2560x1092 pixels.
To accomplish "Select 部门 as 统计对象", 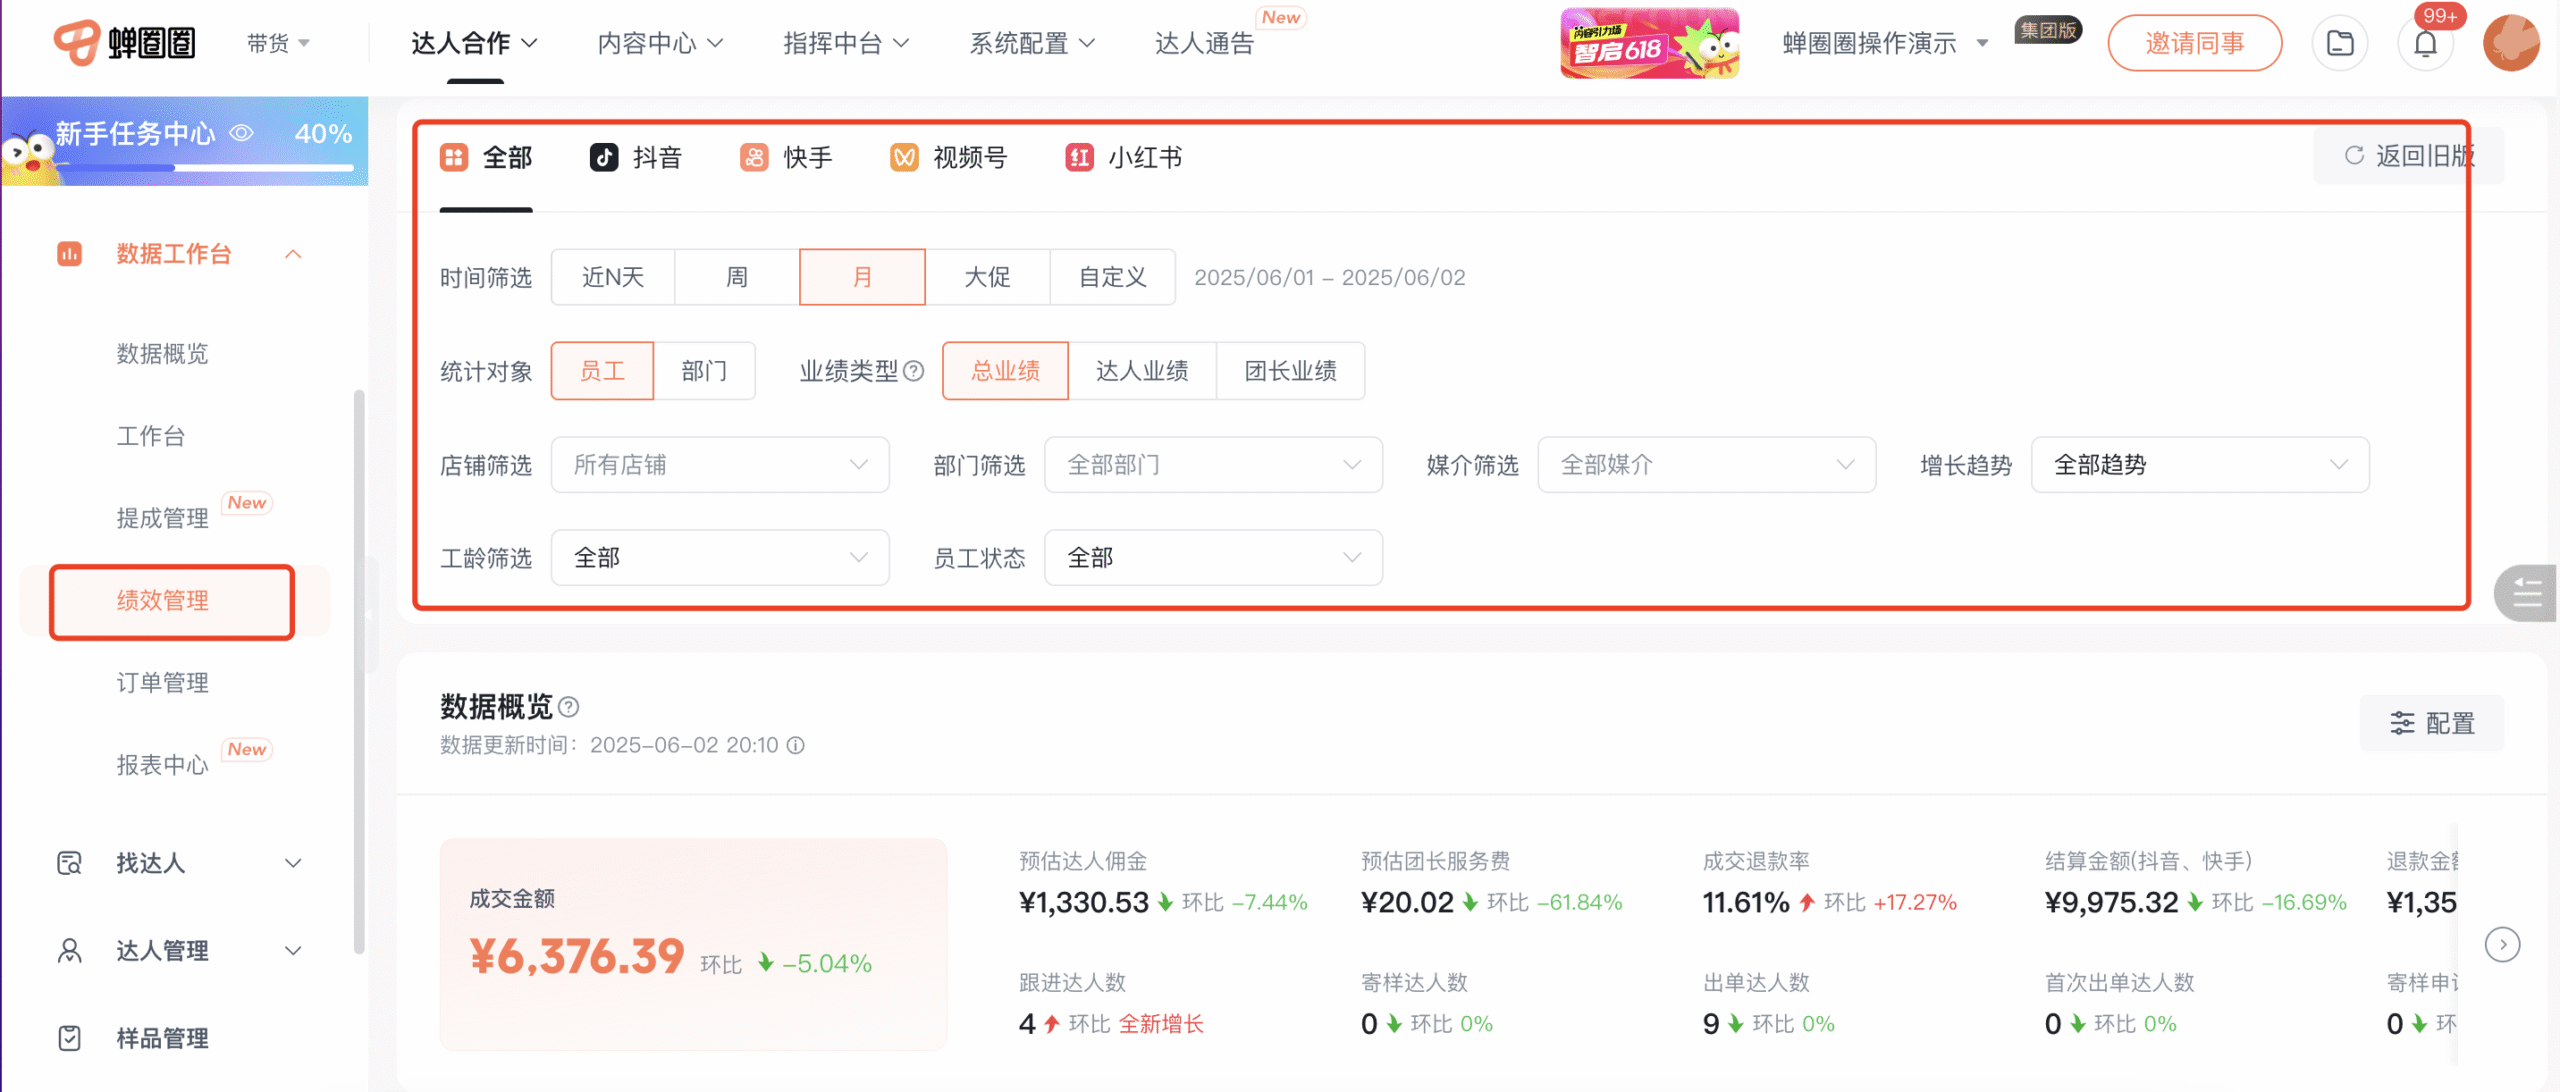I will click(704, 371).
